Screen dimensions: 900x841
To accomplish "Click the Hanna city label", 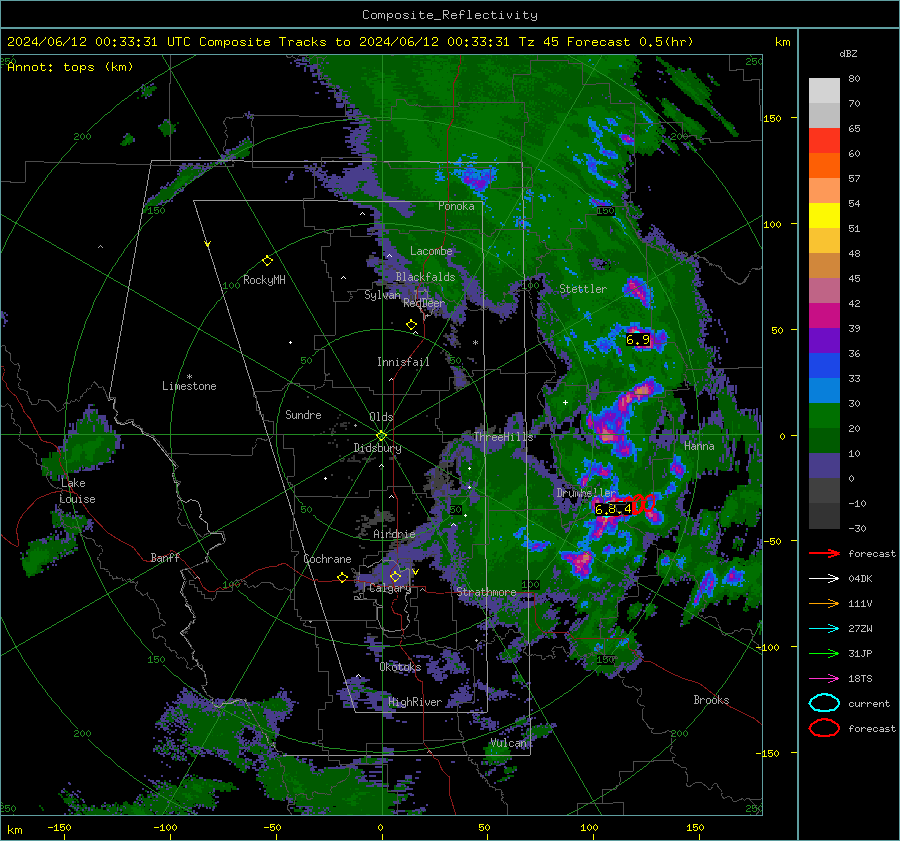I will (699, 445).
